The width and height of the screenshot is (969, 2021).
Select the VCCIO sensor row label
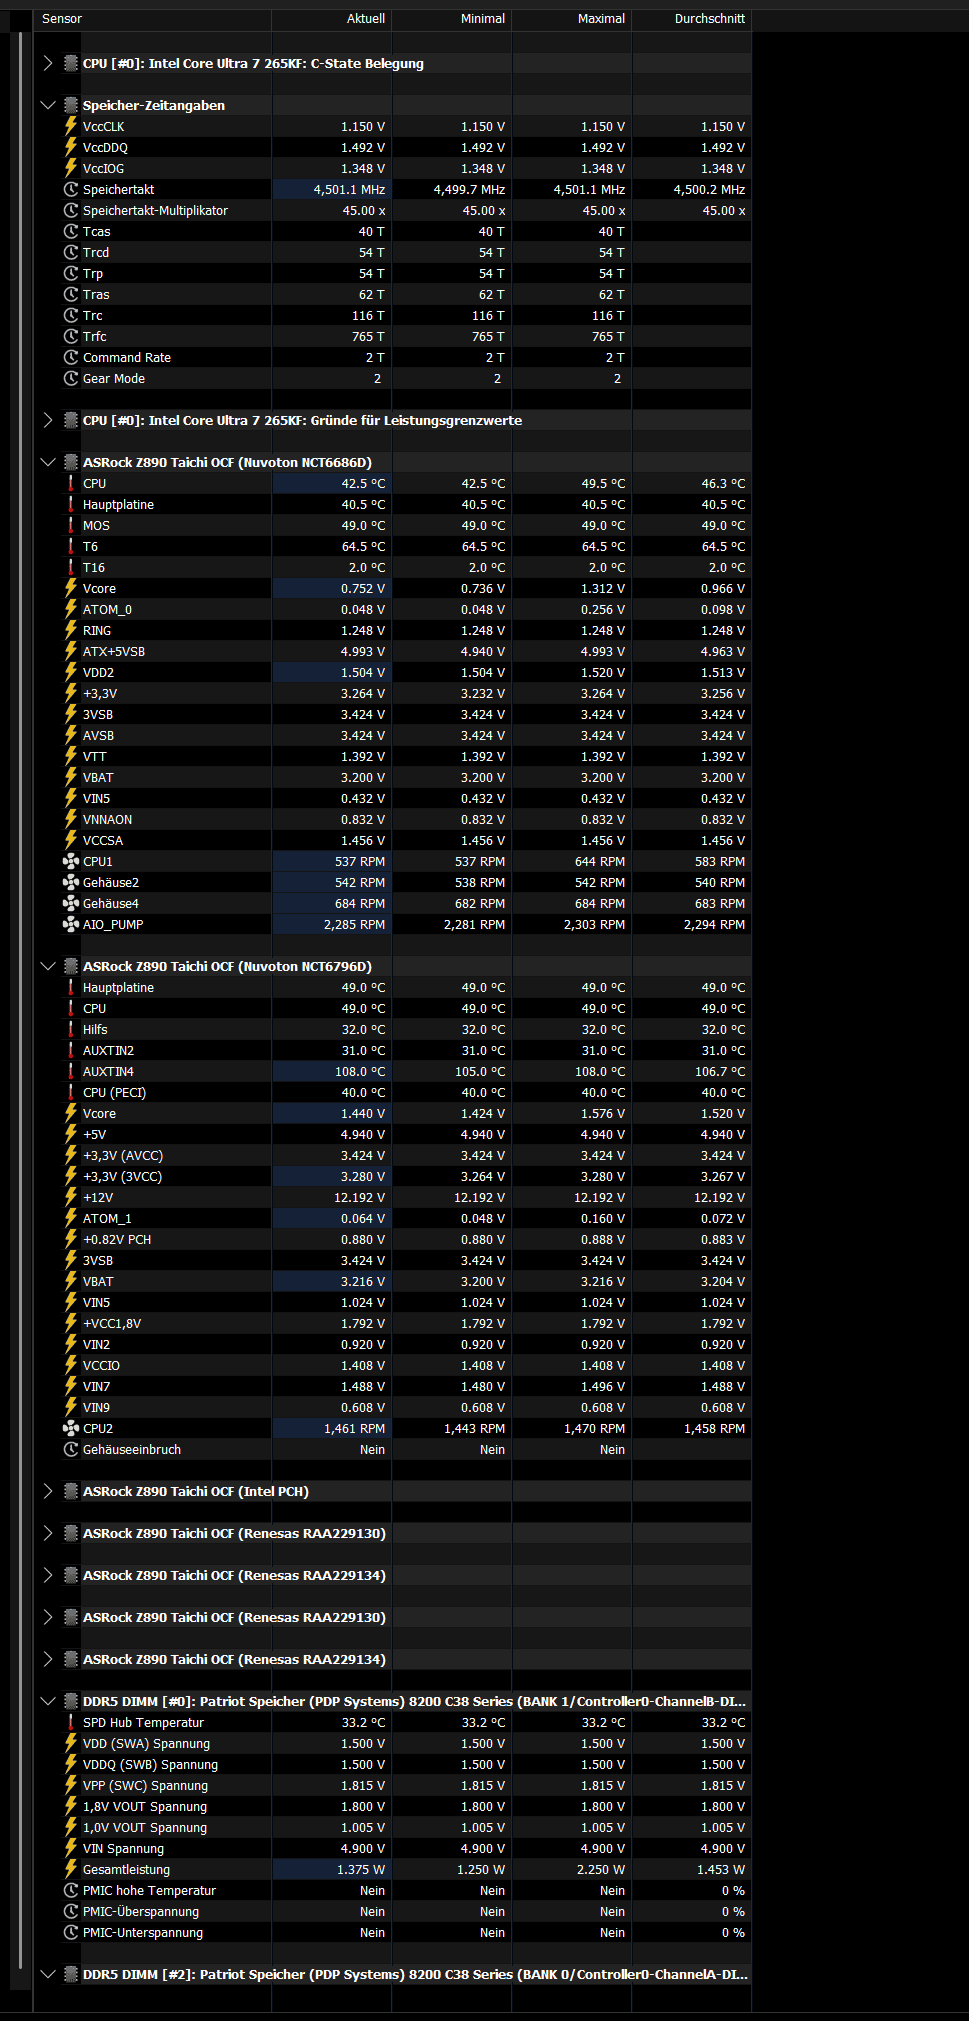click(x=101, y=1365)
